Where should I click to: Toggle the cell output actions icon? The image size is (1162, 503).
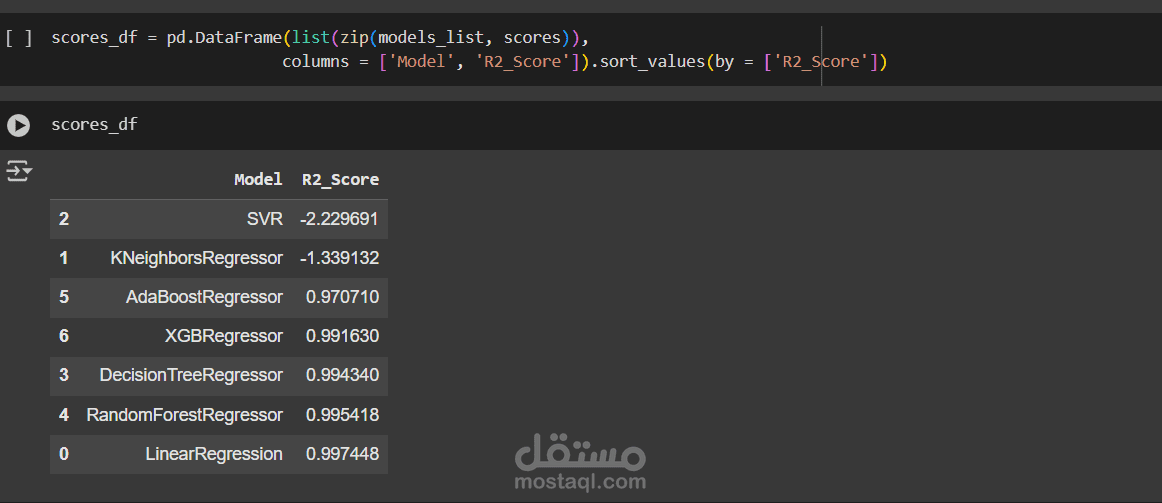(x=19, y=172)
